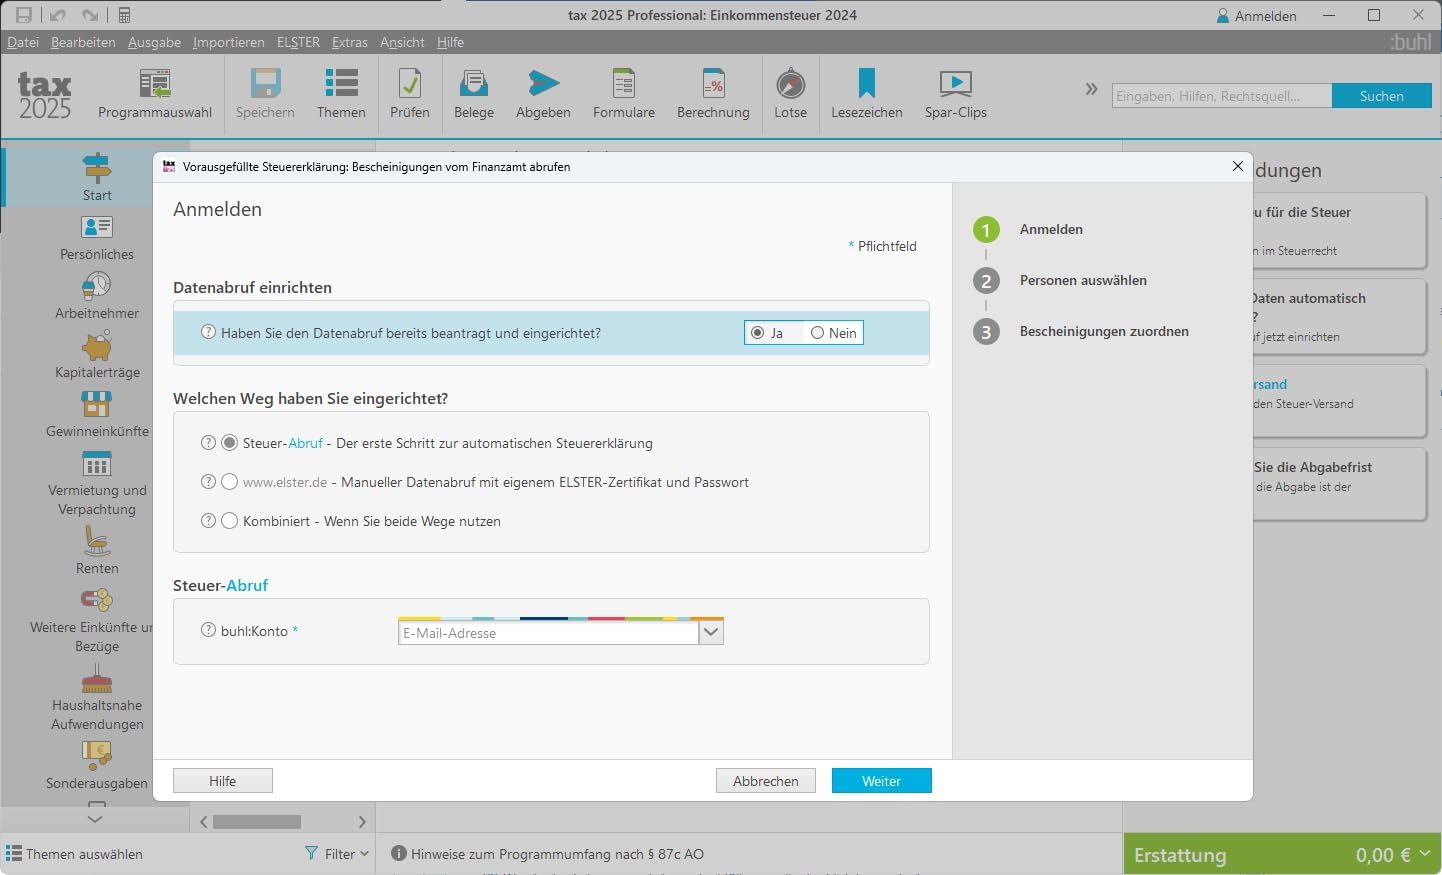Click the Weiter button
This screenshot has width=1442, height=875.
(881, 781)
